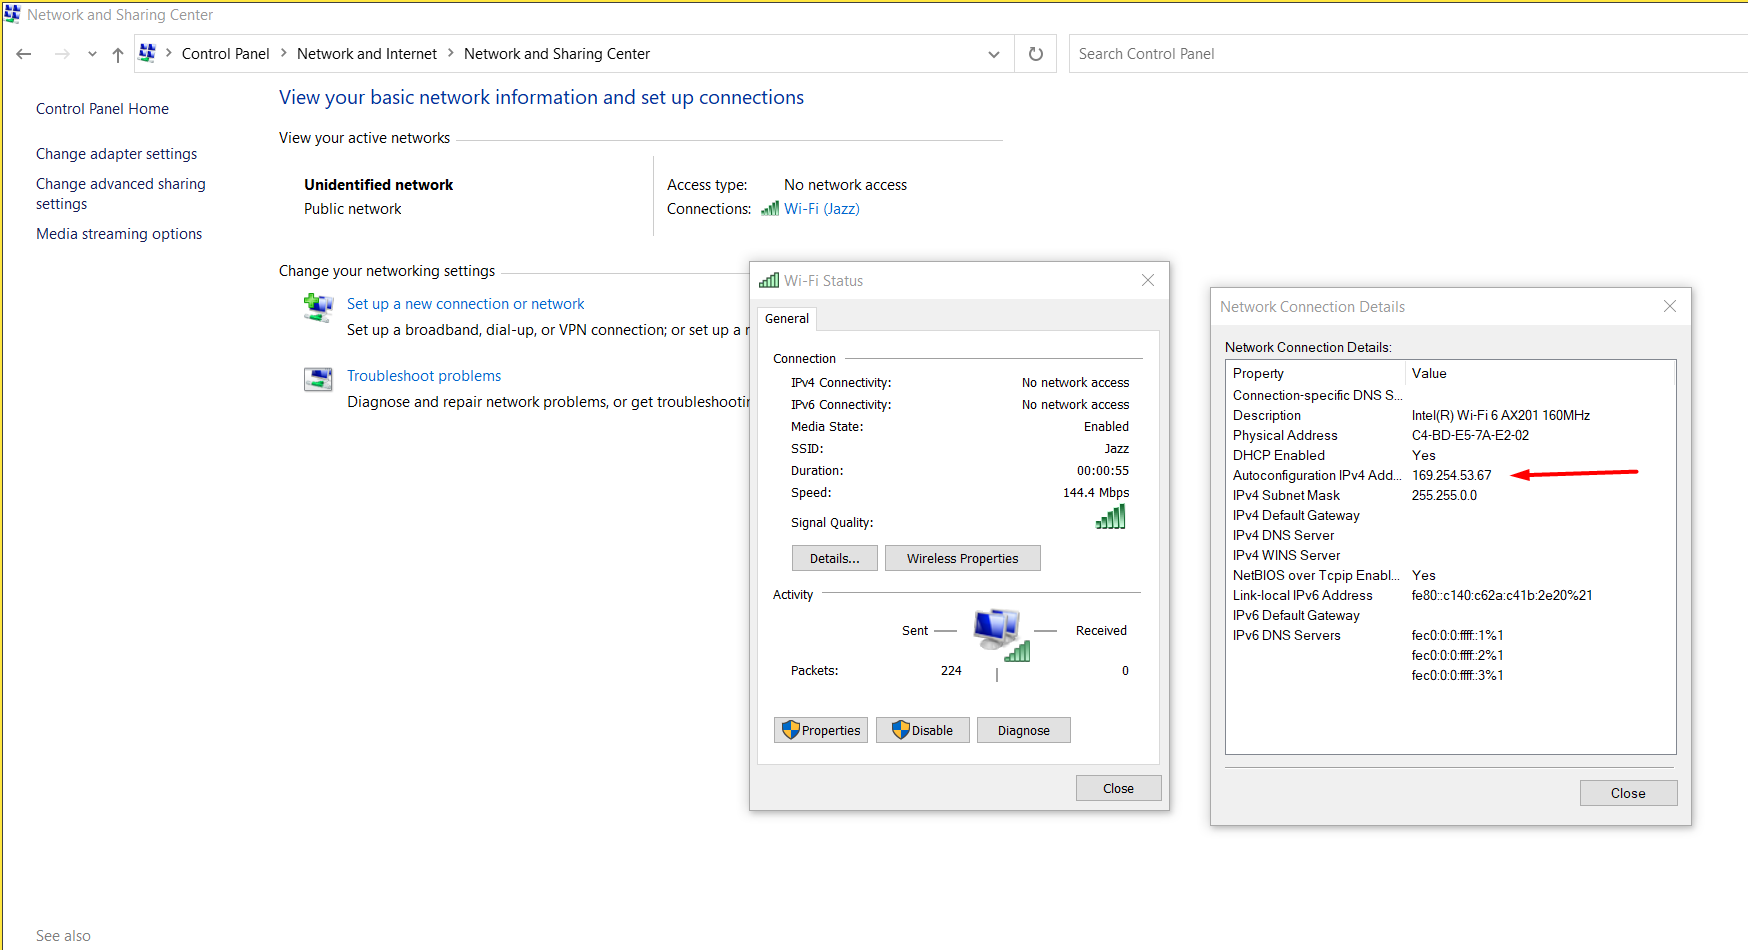Expand the breadcrumb chevron after Network and Internet
The height and width of the screenshot is (950, 1748).
(451, 53)
